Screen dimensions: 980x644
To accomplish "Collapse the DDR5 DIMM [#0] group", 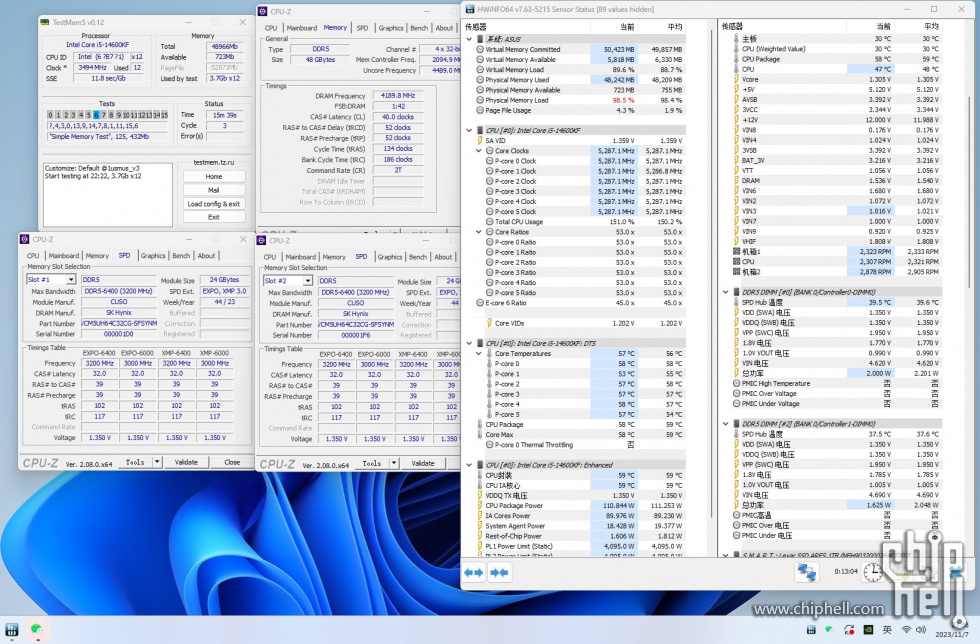I will (x=726, y=292).
